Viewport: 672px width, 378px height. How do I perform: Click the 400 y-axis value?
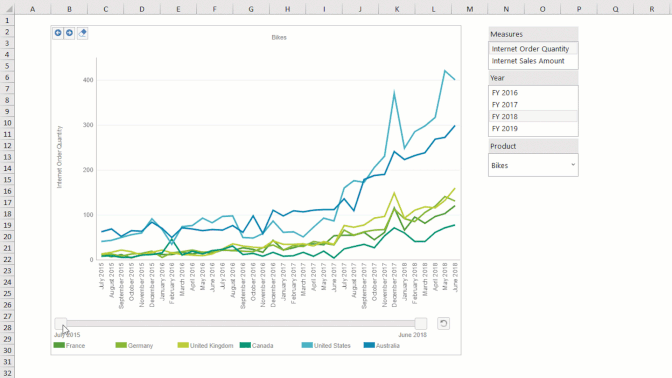pos(88,80)
